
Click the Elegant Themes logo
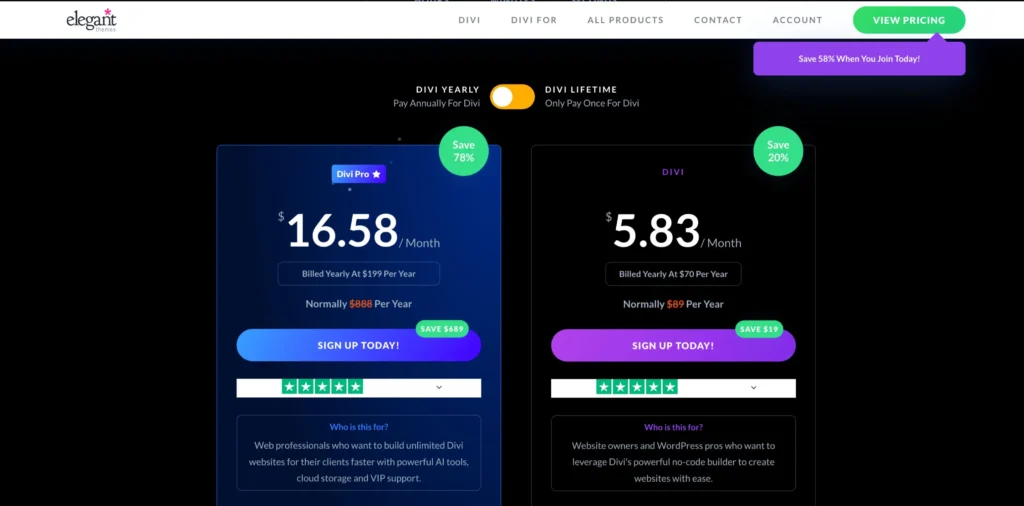point(91,20)
